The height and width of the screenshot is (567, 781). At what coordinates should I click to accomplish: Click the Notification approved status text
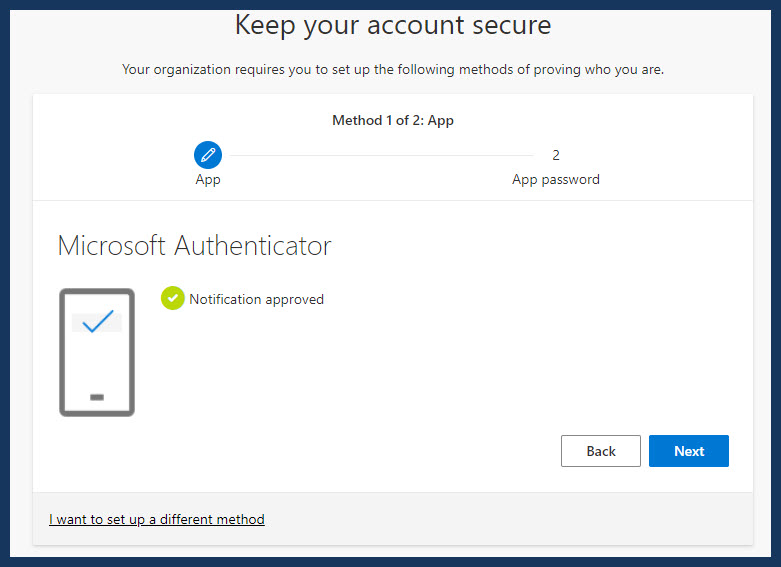pyautogui.click(x=257, y=299)
